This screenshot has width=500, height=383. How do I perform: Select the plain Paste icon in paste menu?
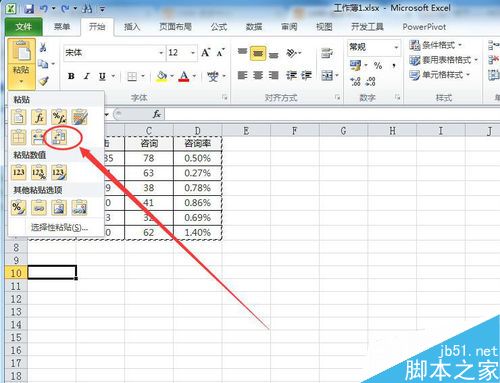19,117
